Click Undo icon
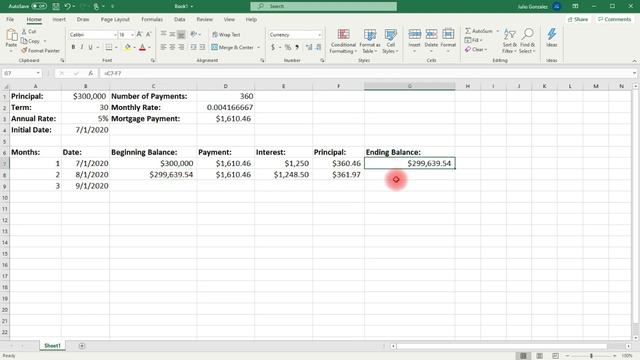 (67, 6)
